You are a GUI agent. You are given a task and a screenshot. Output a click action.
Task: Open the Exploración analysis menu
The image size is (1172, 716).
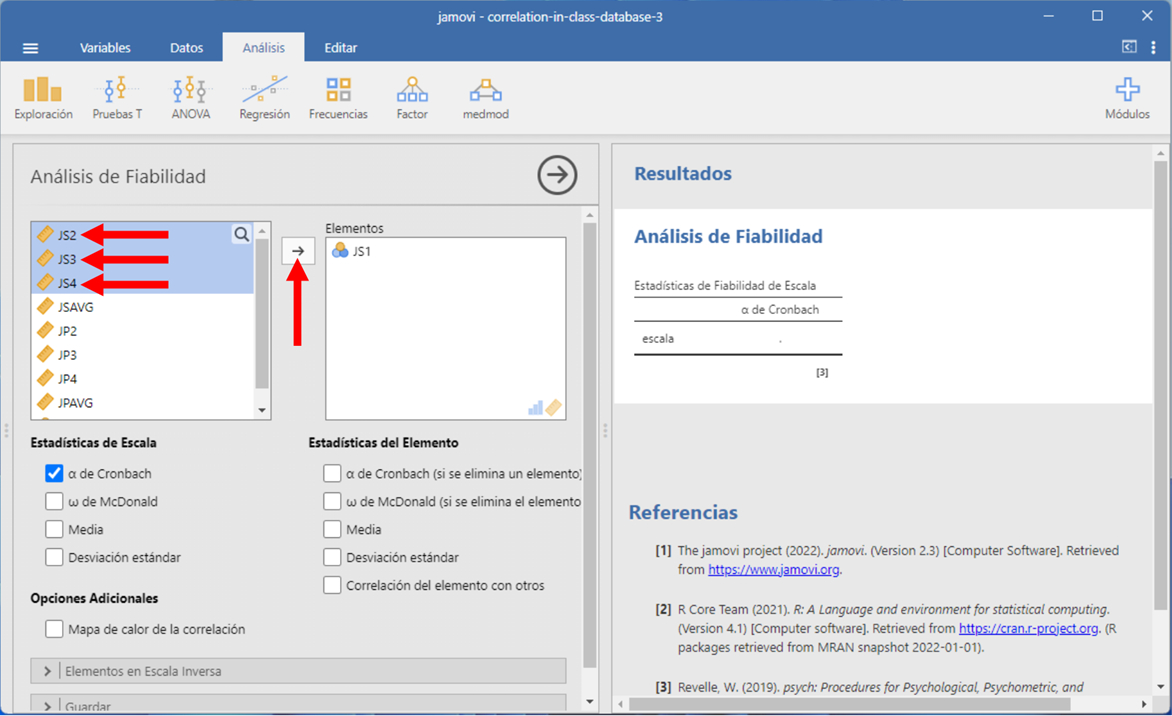pyautogui.click(x=43, y=99)
